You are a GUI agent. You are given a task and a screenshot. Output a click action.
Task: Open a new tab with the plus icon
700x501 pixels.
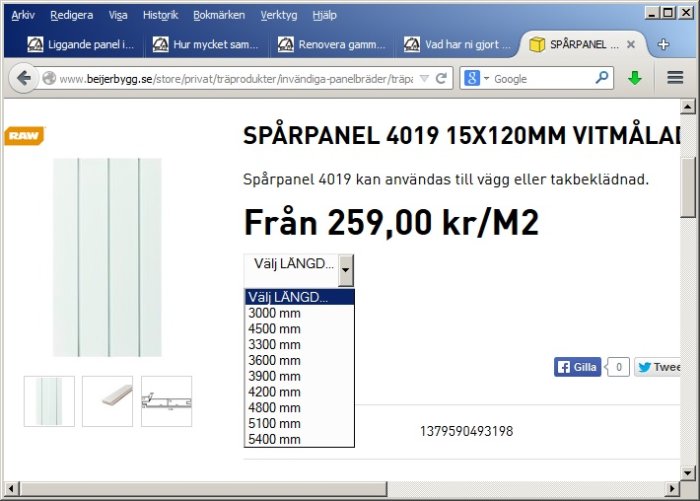click(x=663, y=44)
